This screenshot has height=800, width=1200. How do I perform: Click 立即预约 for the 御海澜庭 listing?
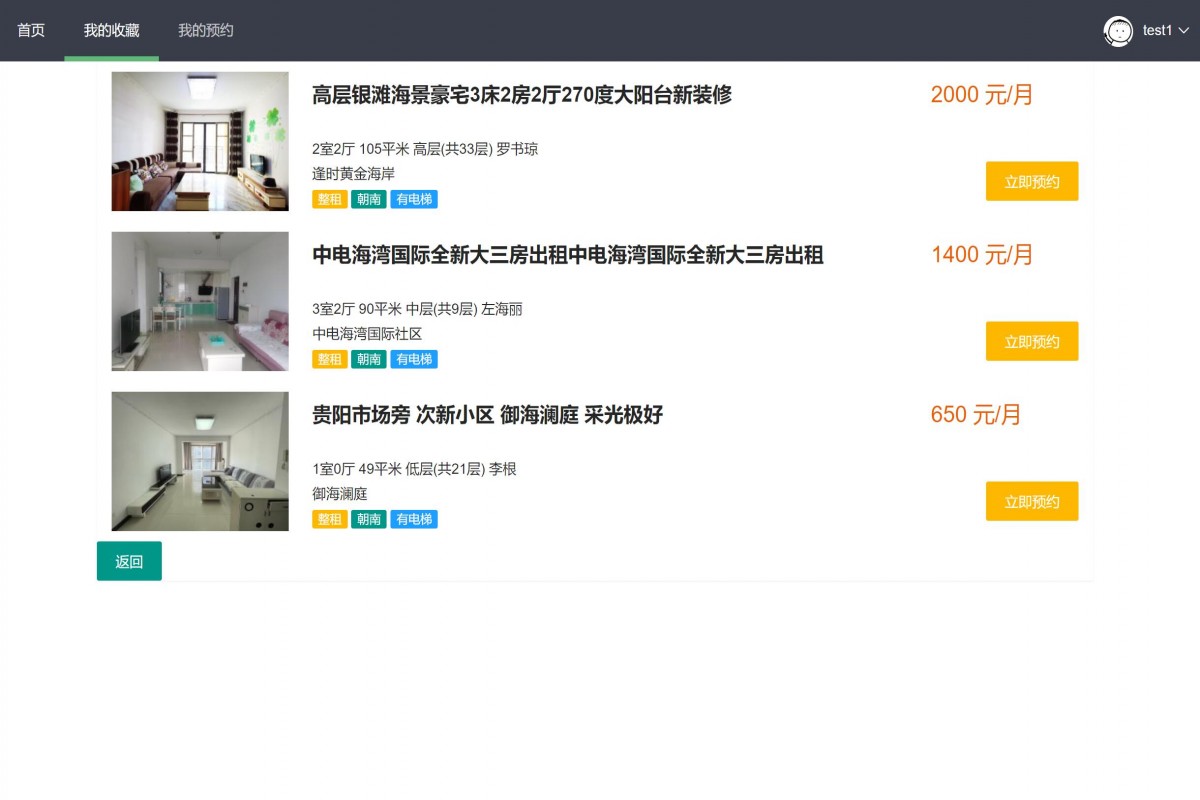point(1032,501)
